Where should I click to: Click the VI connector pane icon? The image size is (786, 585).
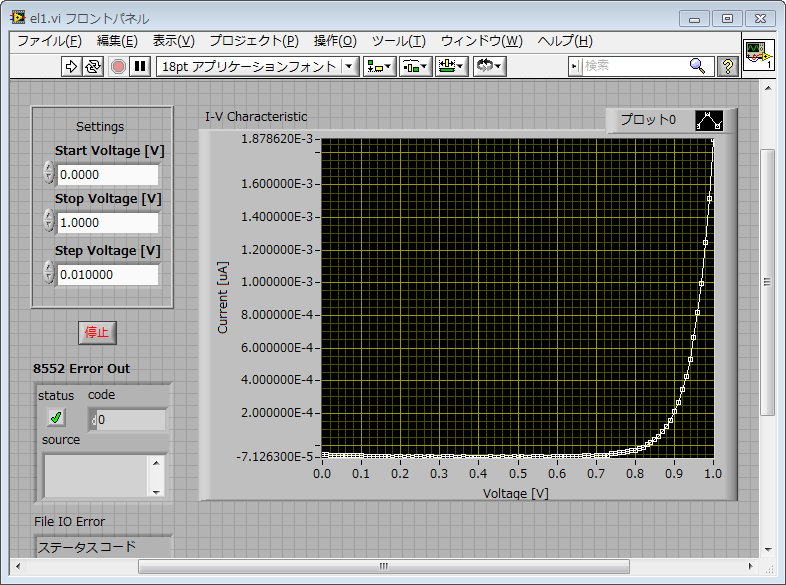pos(758,55)
